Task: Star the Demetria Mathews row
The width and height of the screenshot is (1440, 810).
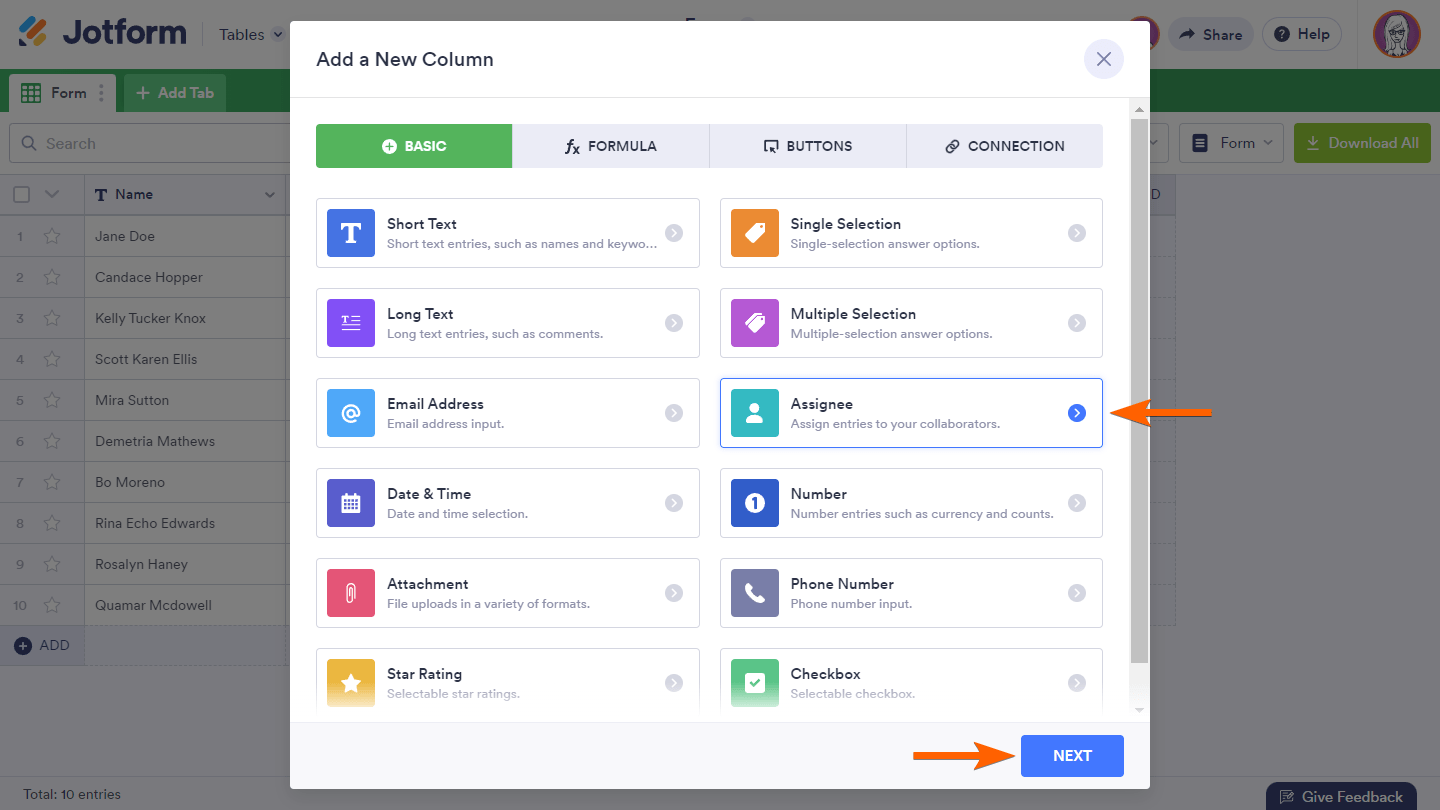Action: click(x=52, y=442)
